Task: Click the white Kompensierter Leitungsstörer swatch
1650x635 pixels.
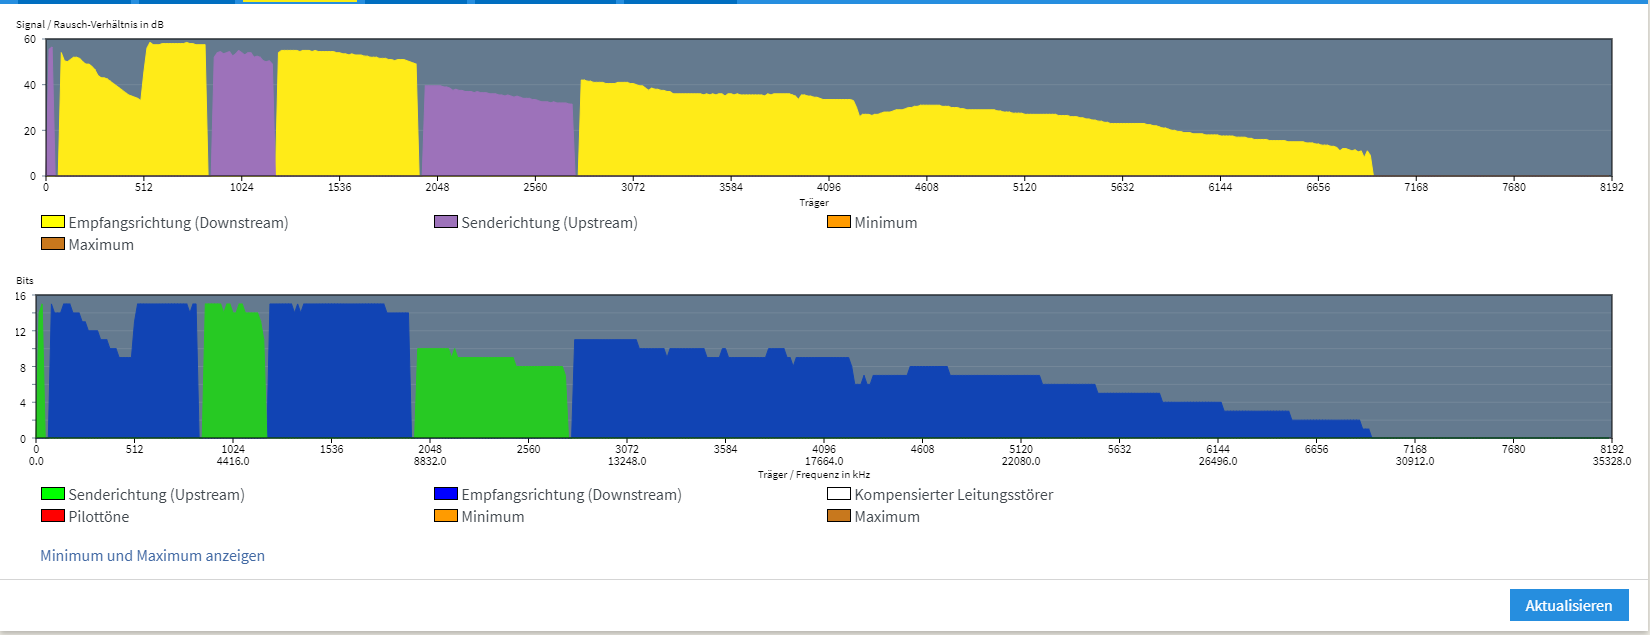Action: [x=839, y=494]
